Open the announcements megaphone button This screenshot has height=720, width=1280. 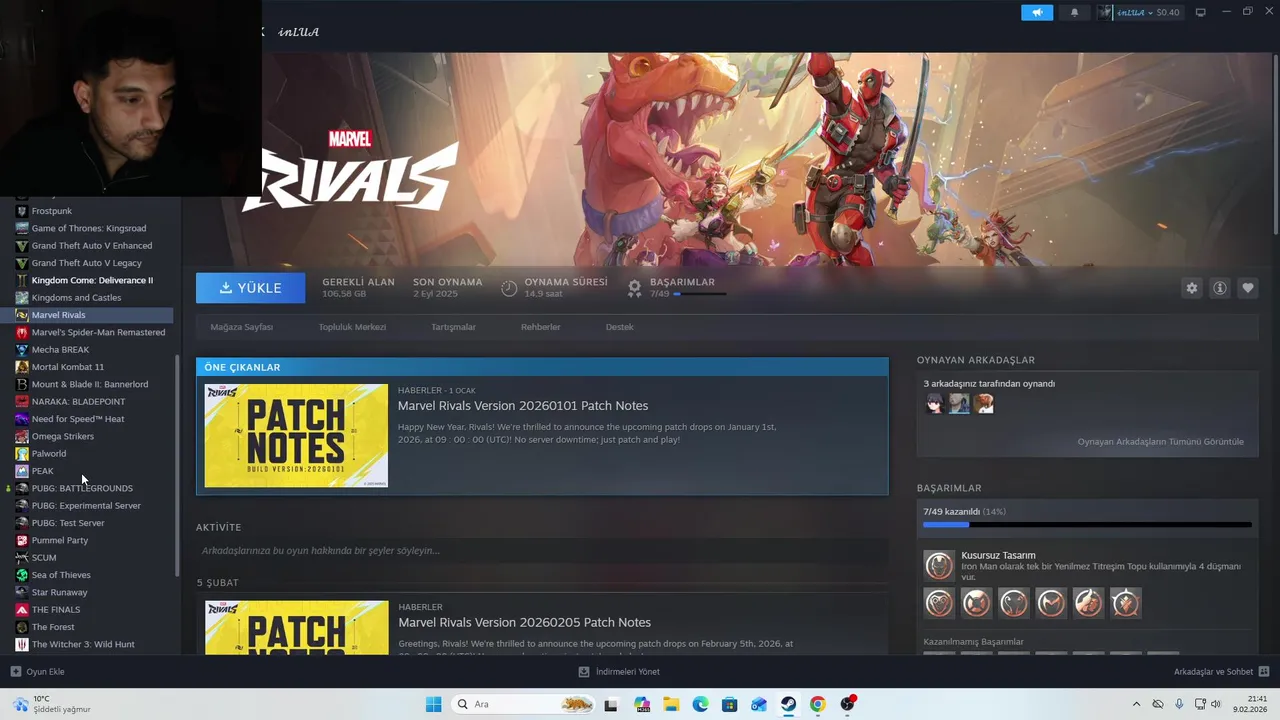pyautogui.click(x=1037, y=12)
